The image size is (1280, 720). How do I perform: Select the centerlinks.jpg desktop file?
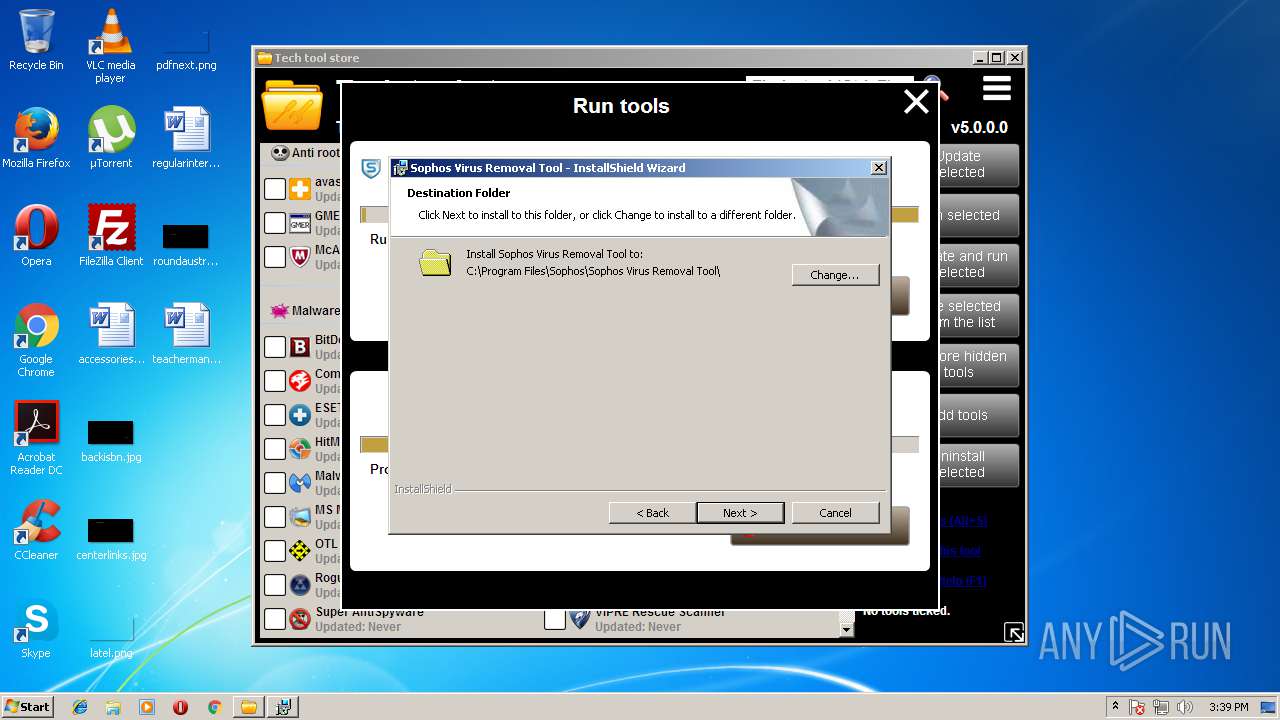point(111,536)
